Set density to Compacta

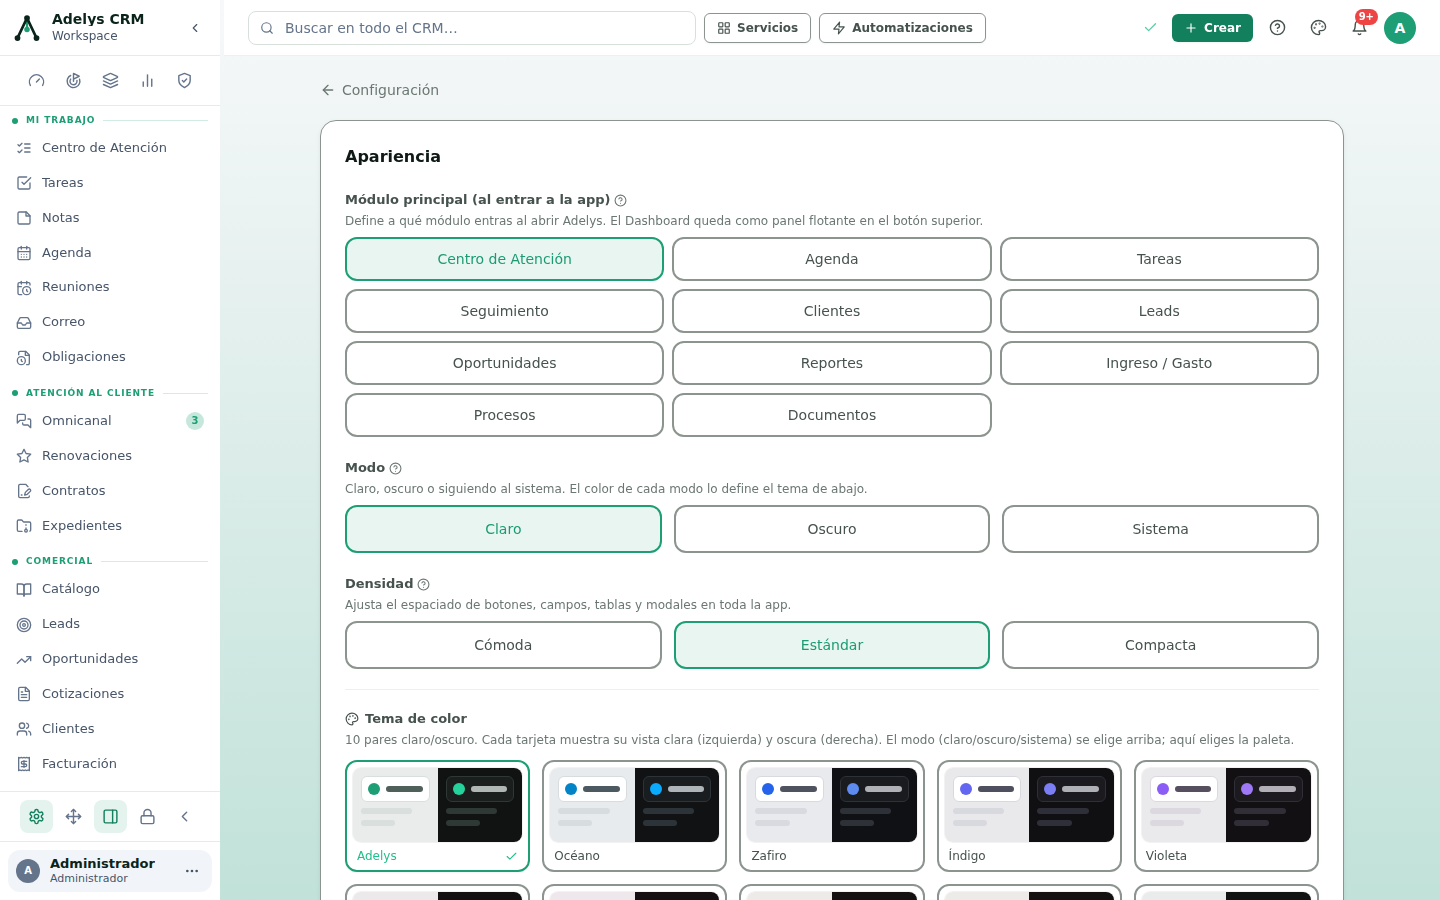[x=1160, y=645]
